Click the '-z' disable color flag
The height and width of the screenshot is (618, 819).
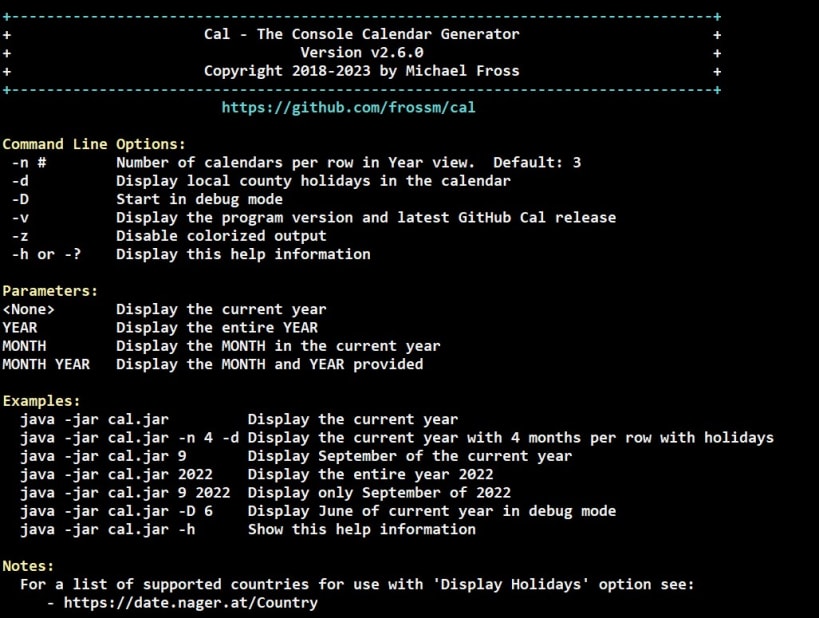pos(20,236)
